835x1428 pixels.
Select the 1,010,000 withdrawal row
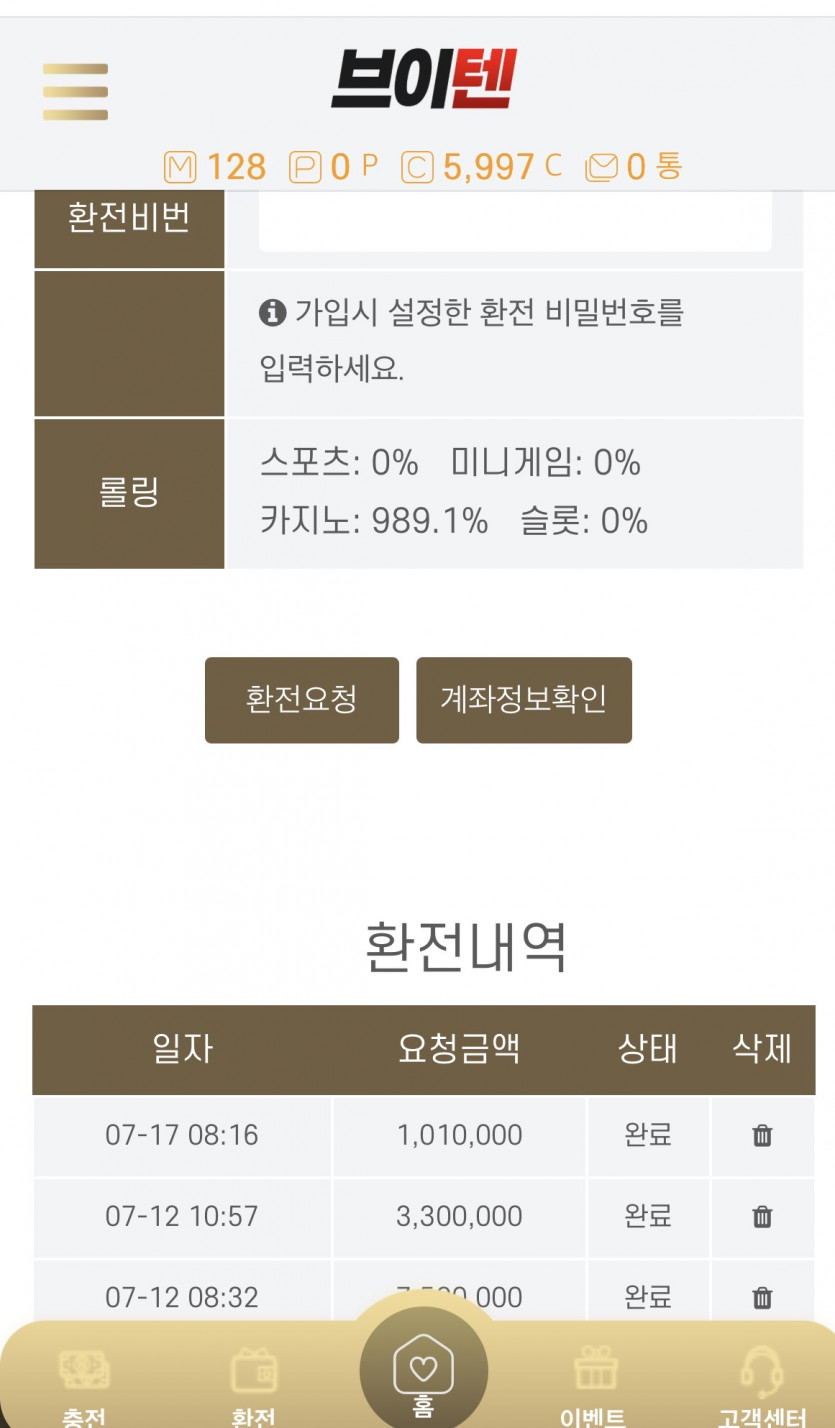pos(424,1135)
